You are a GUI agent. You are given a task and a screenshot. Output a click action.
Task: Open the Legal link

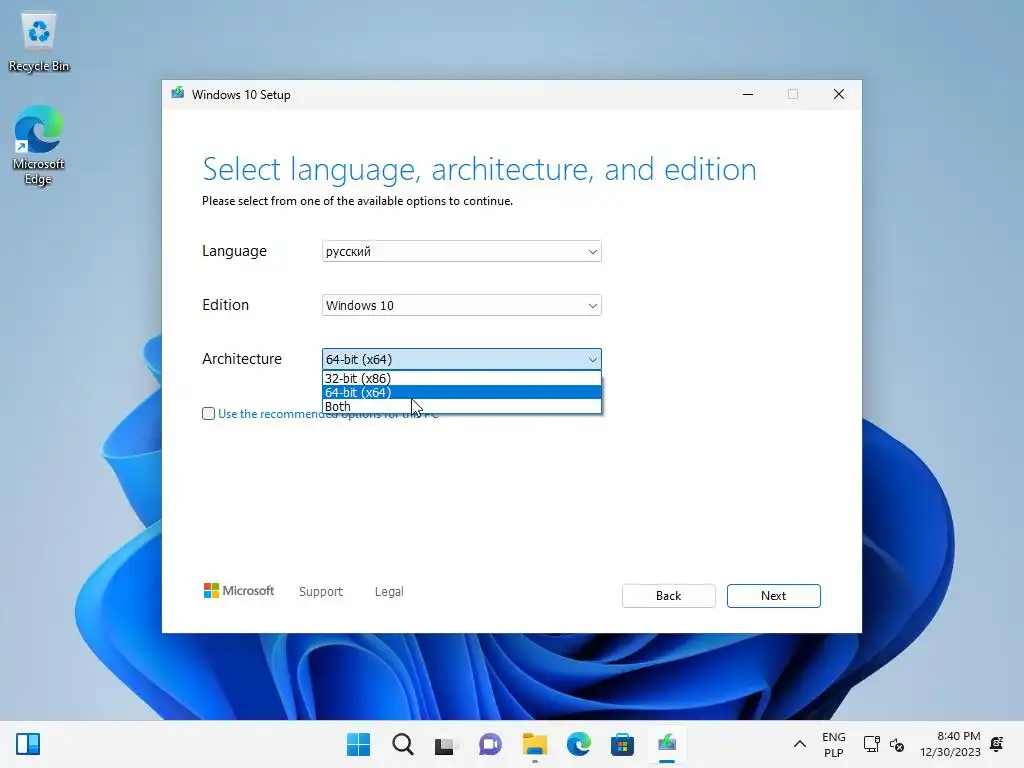(x=389, y=592)
